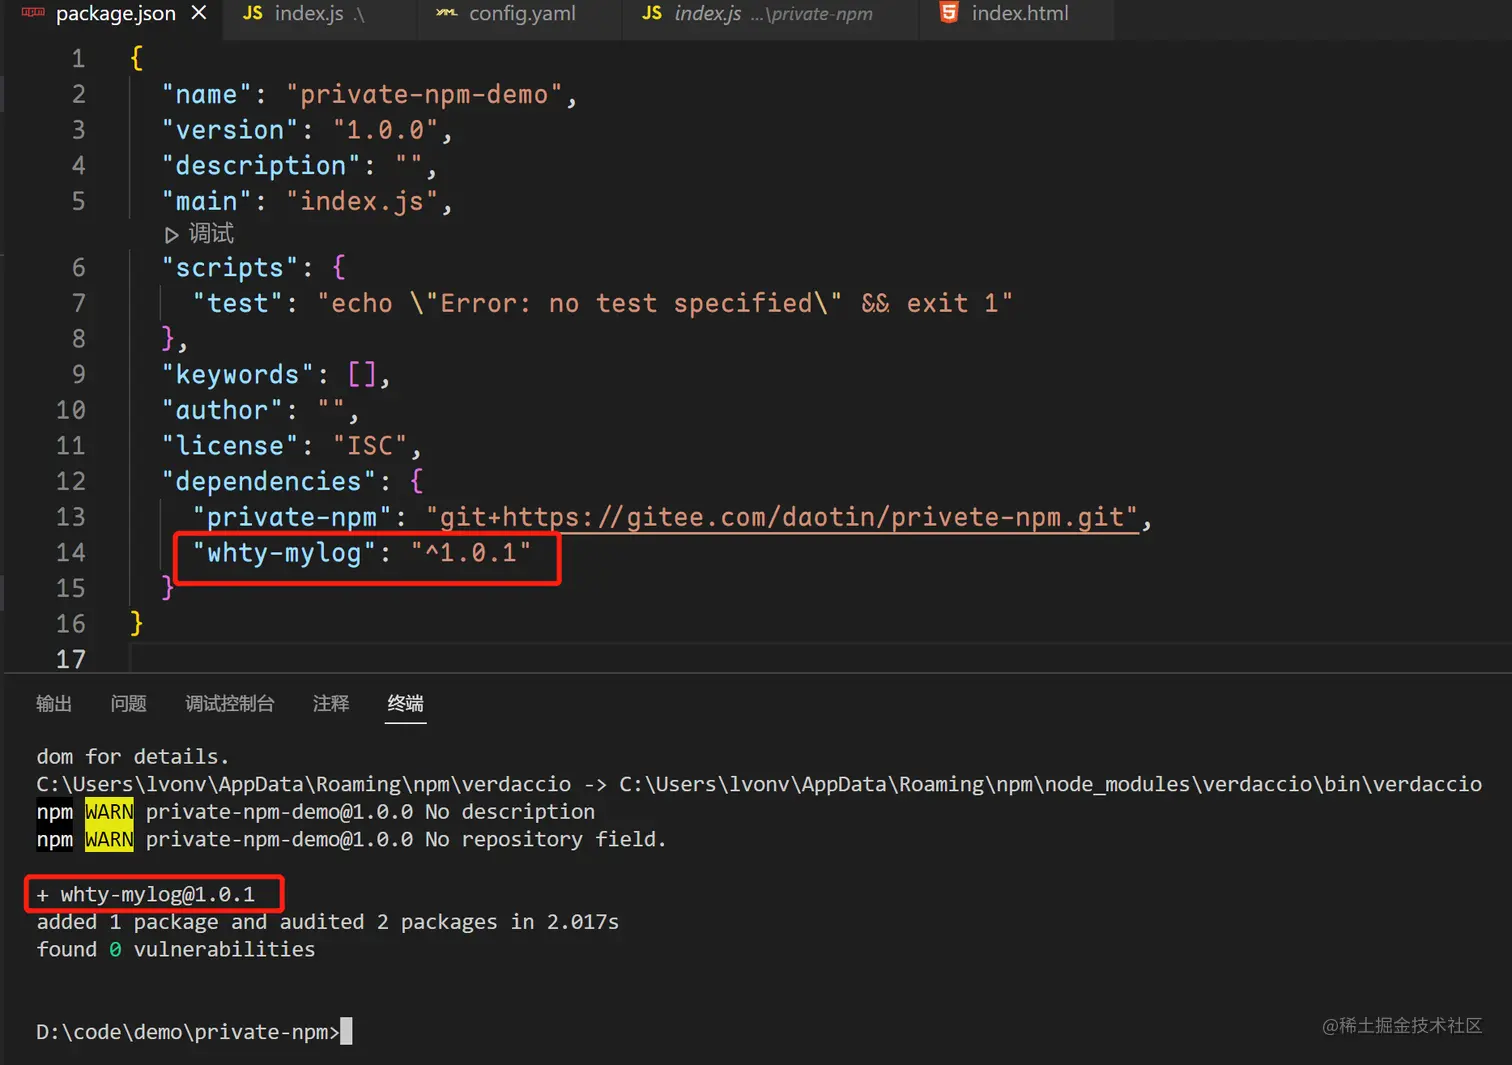Switch to the 调试控制台 panel tab
The image size is (1512, 1065).
coord(230,704)
